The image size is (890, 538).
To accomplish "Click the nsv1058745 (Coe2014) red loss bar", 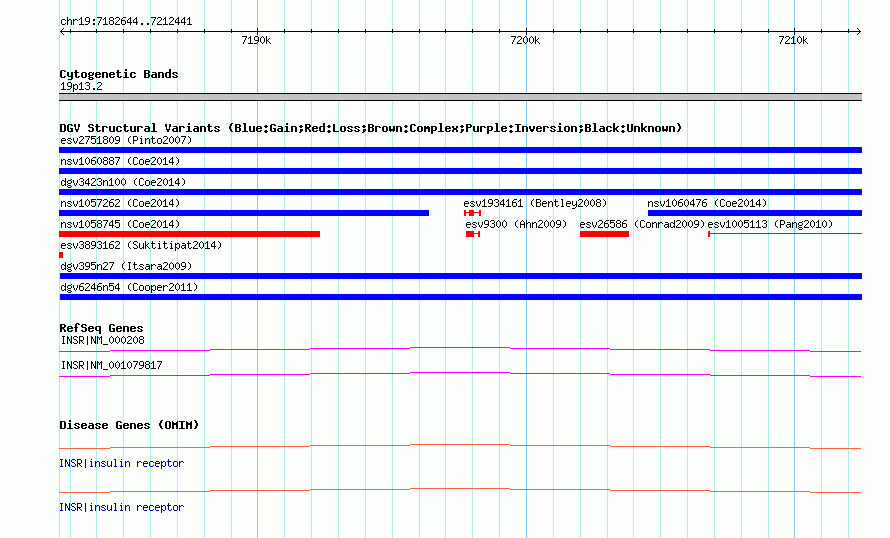I will 190,234.
